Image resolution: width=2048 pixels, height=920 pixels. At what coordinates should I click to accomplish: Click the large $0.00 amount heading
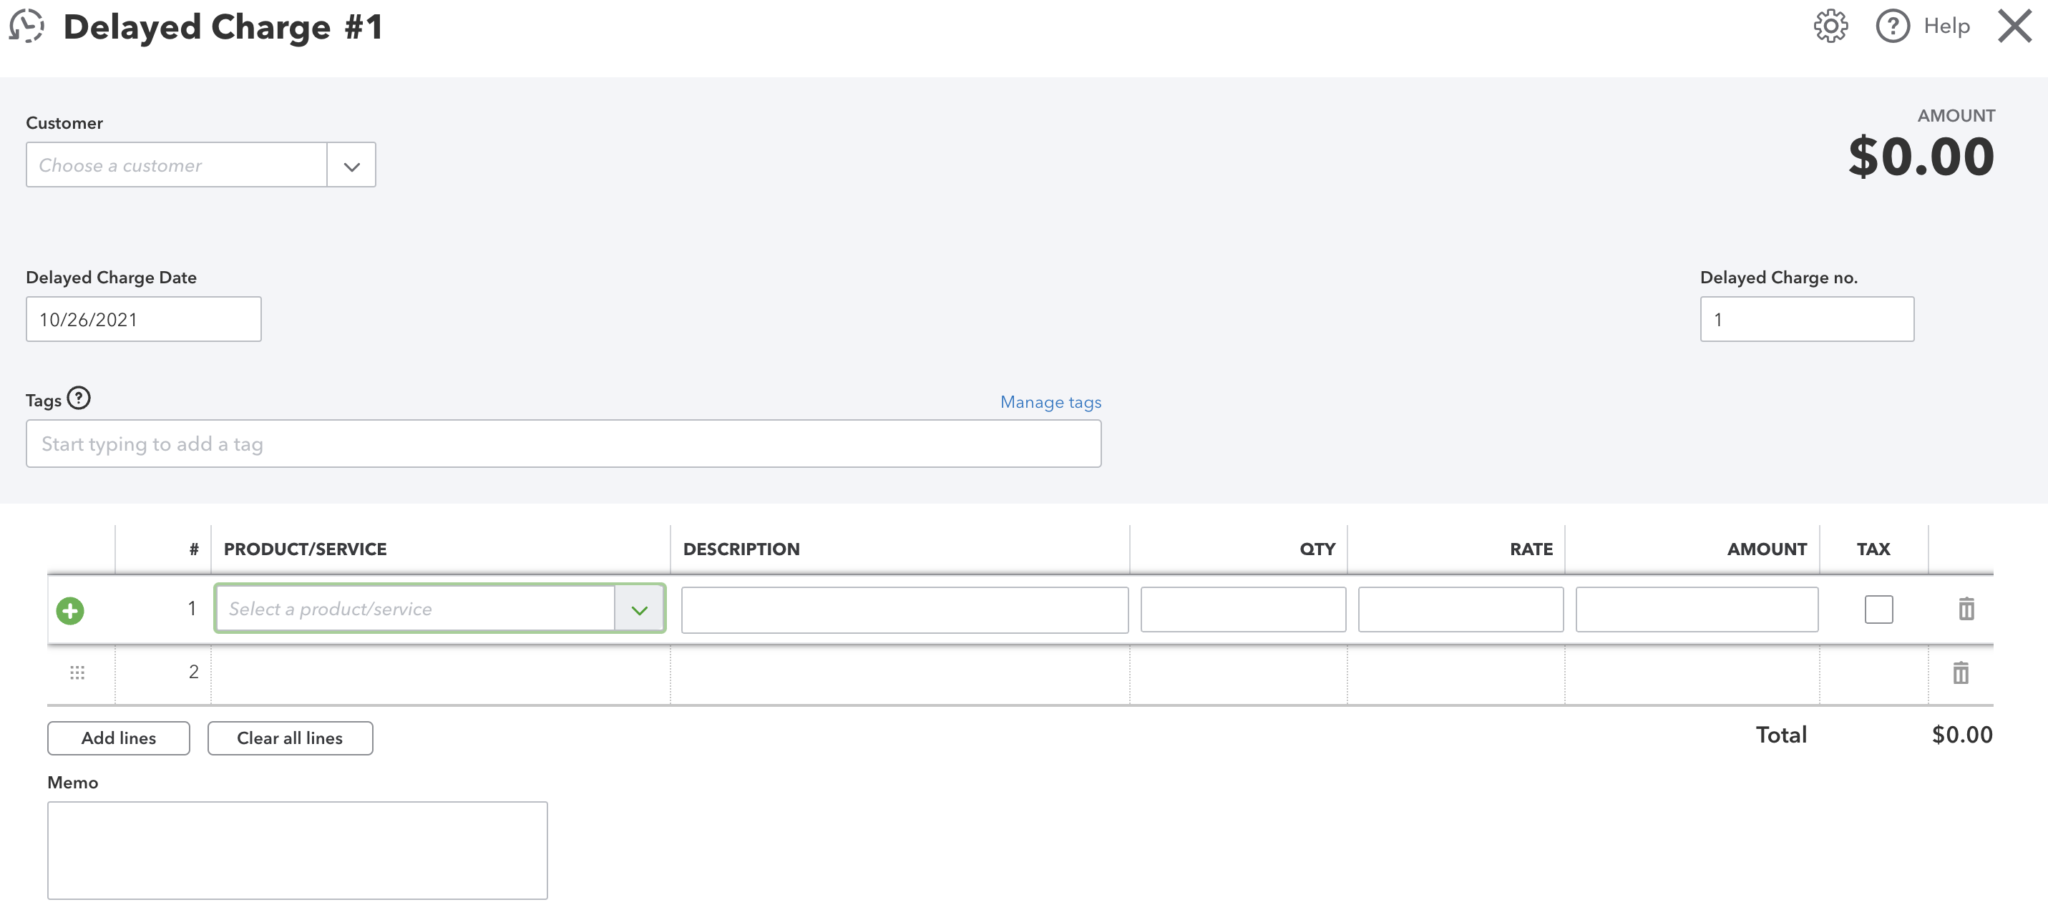[1921, 157]
